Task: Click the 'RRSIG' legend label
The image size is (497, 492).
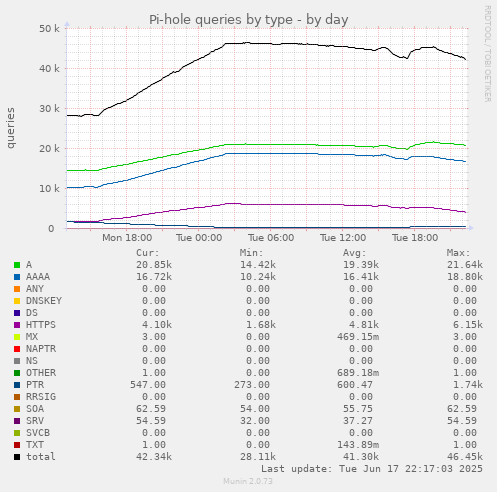Action: point(41,397)
